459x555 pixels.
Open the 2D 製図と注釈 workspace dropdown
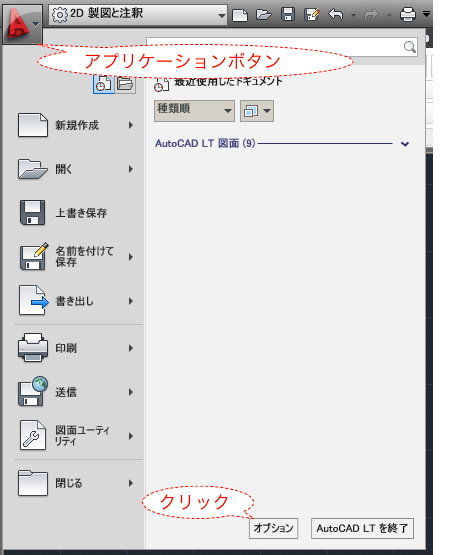[138, 15]
